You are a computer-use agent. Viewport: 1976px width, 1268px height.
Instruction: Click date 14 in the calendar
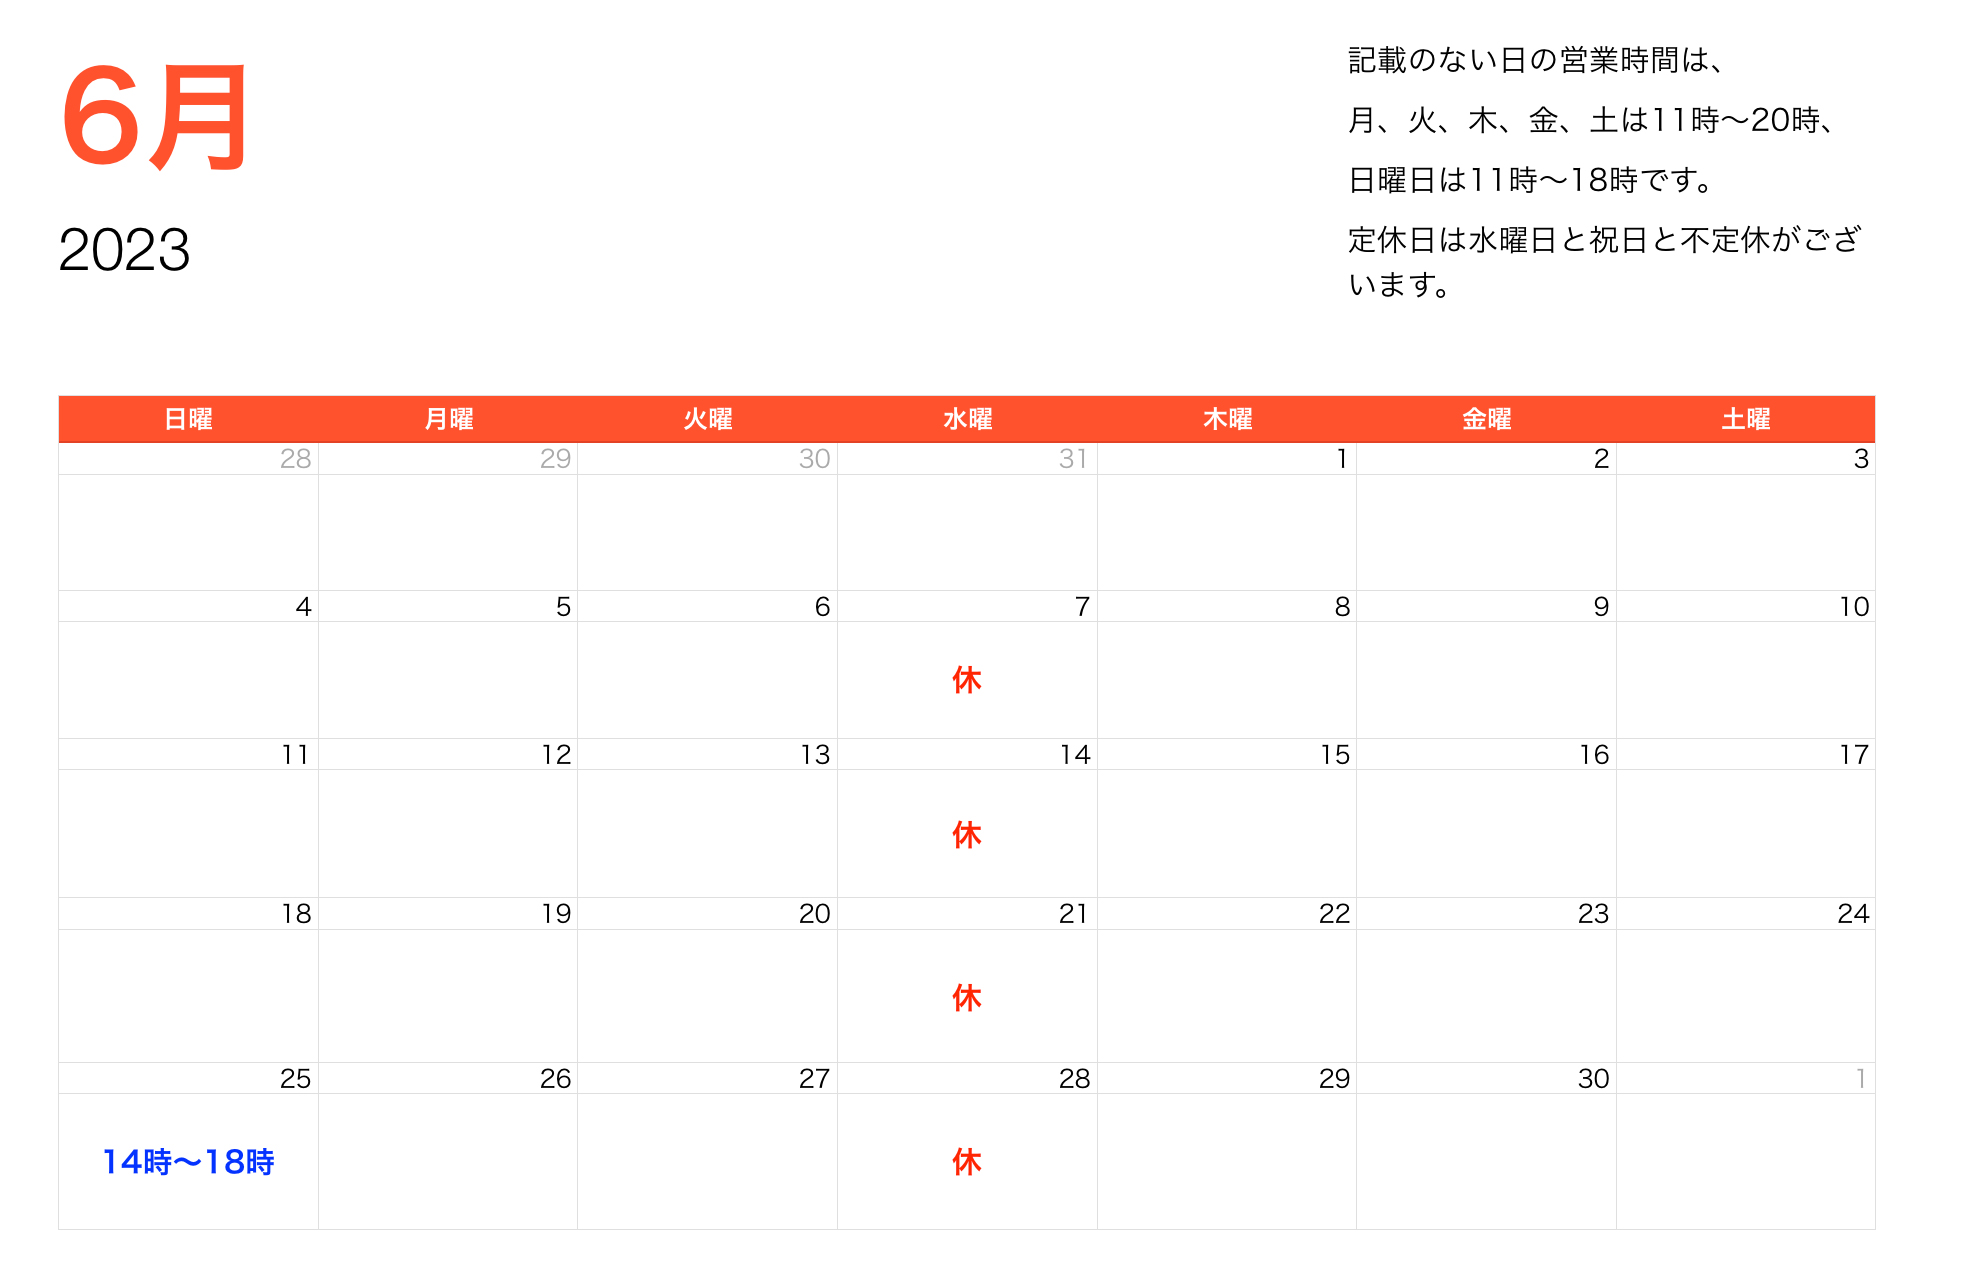(x=1075, y=755)
